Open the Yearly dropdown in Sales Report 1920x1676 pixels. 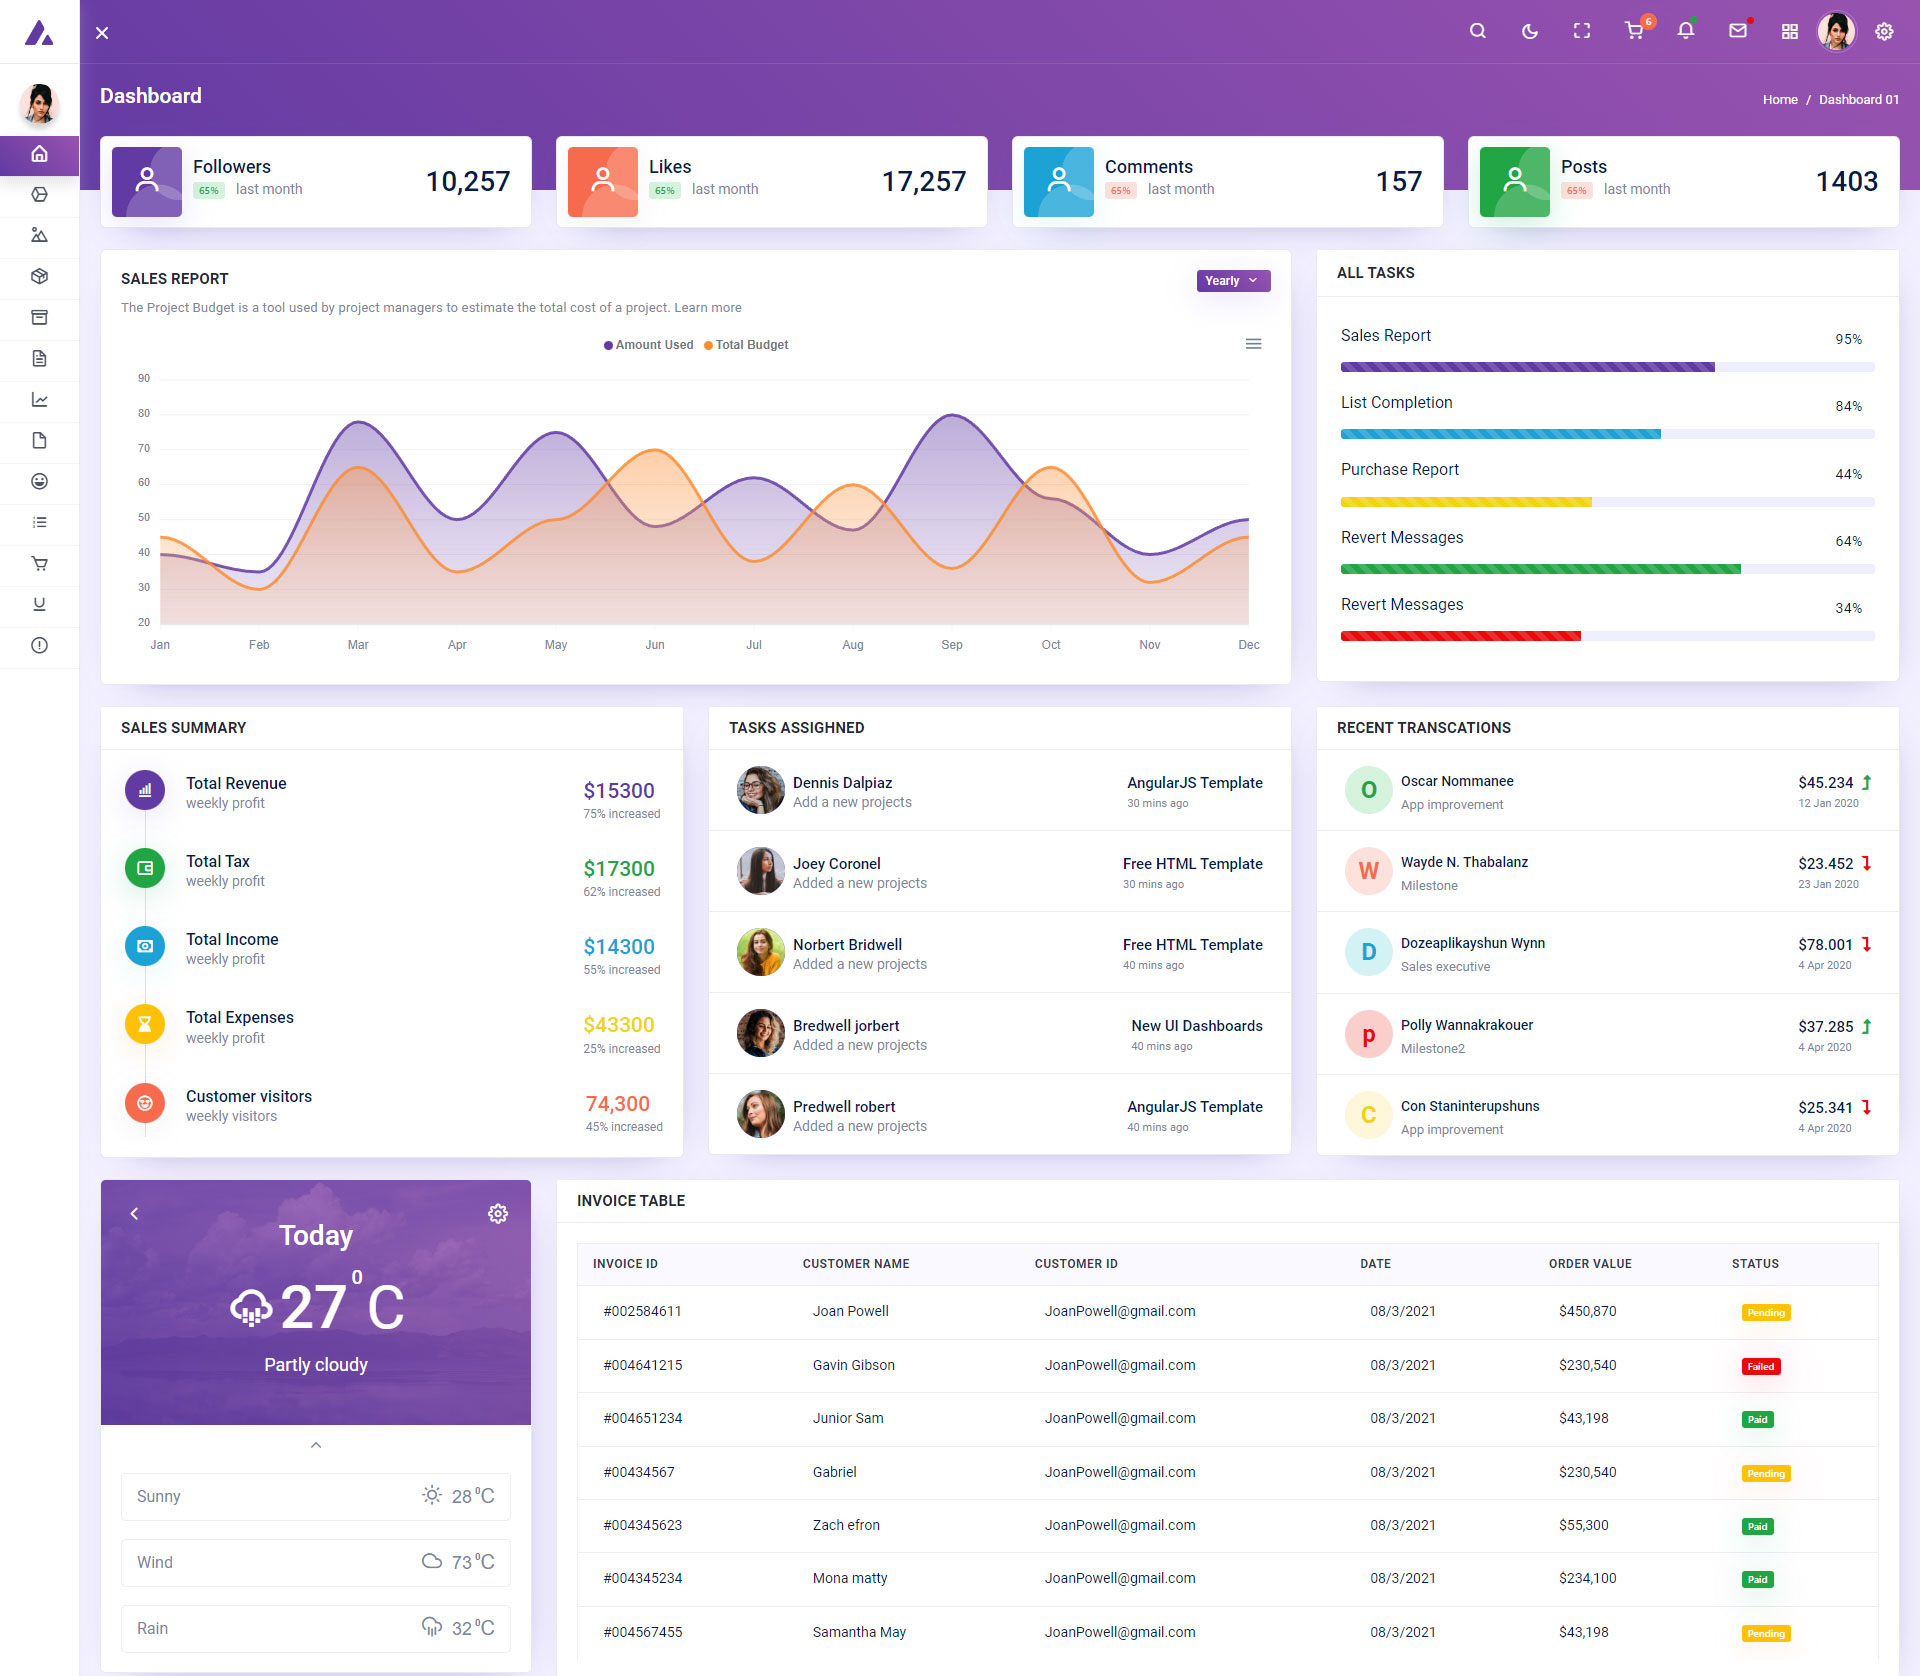click(1232, 281)
